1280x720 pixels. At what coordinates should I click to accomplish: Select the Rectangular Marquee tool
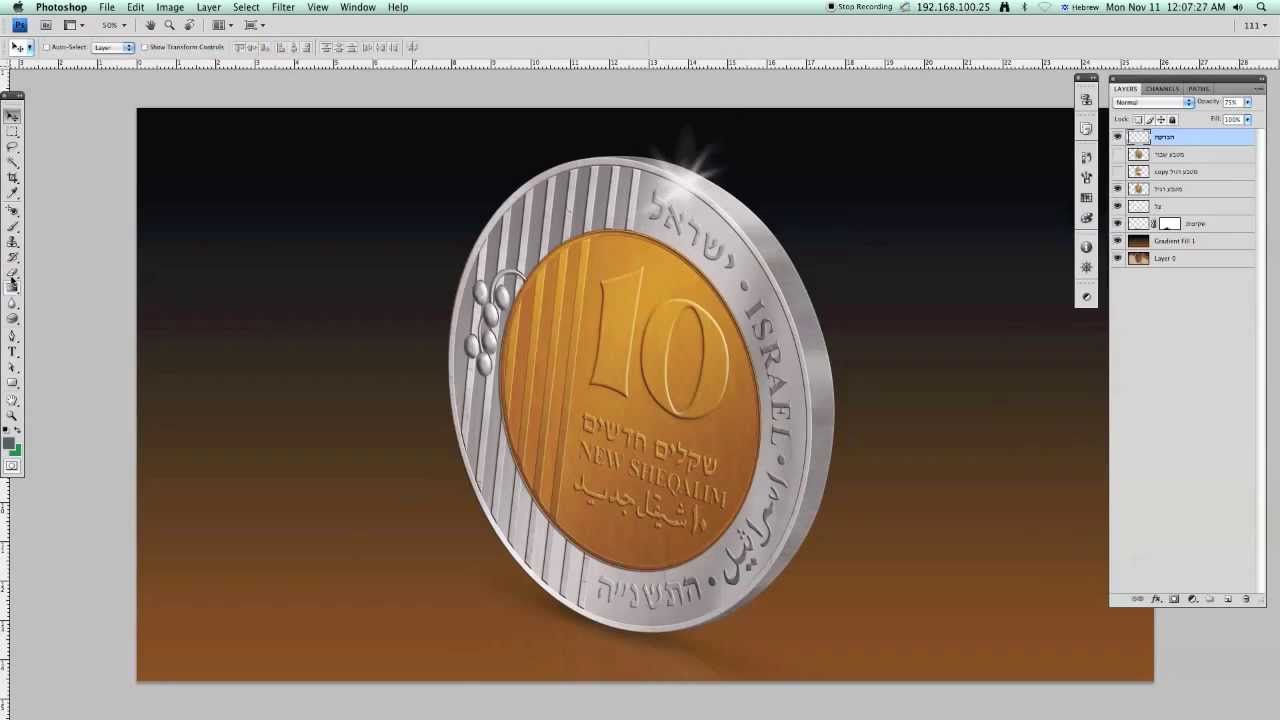coord(12,131)
